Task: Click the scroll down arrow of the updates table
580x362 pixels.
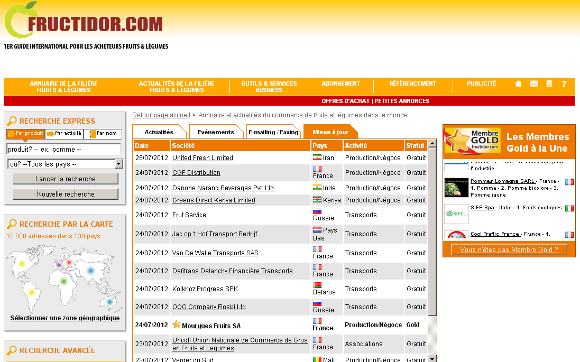Action: point(432,359)
